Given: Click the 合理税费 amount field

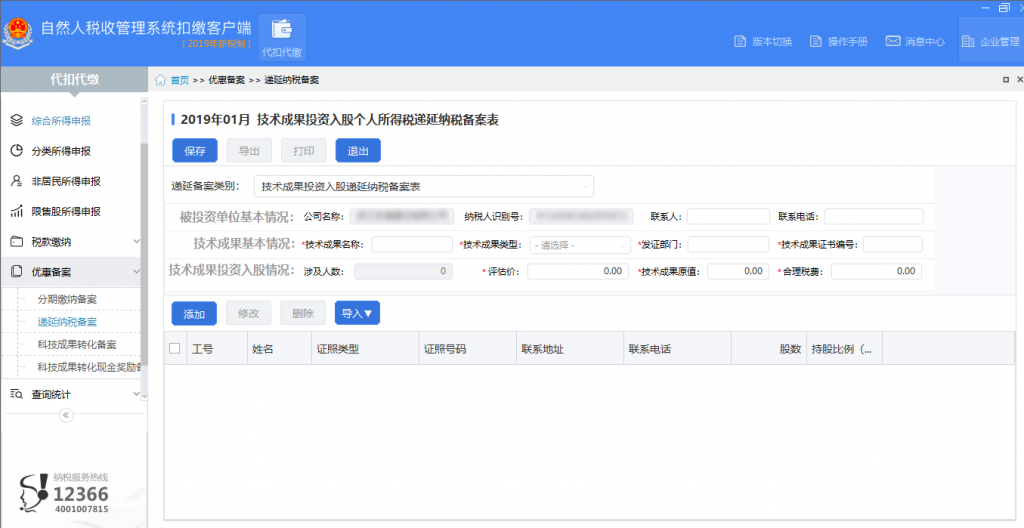Looking at the screenshot, I should click(x=876, y=271).
